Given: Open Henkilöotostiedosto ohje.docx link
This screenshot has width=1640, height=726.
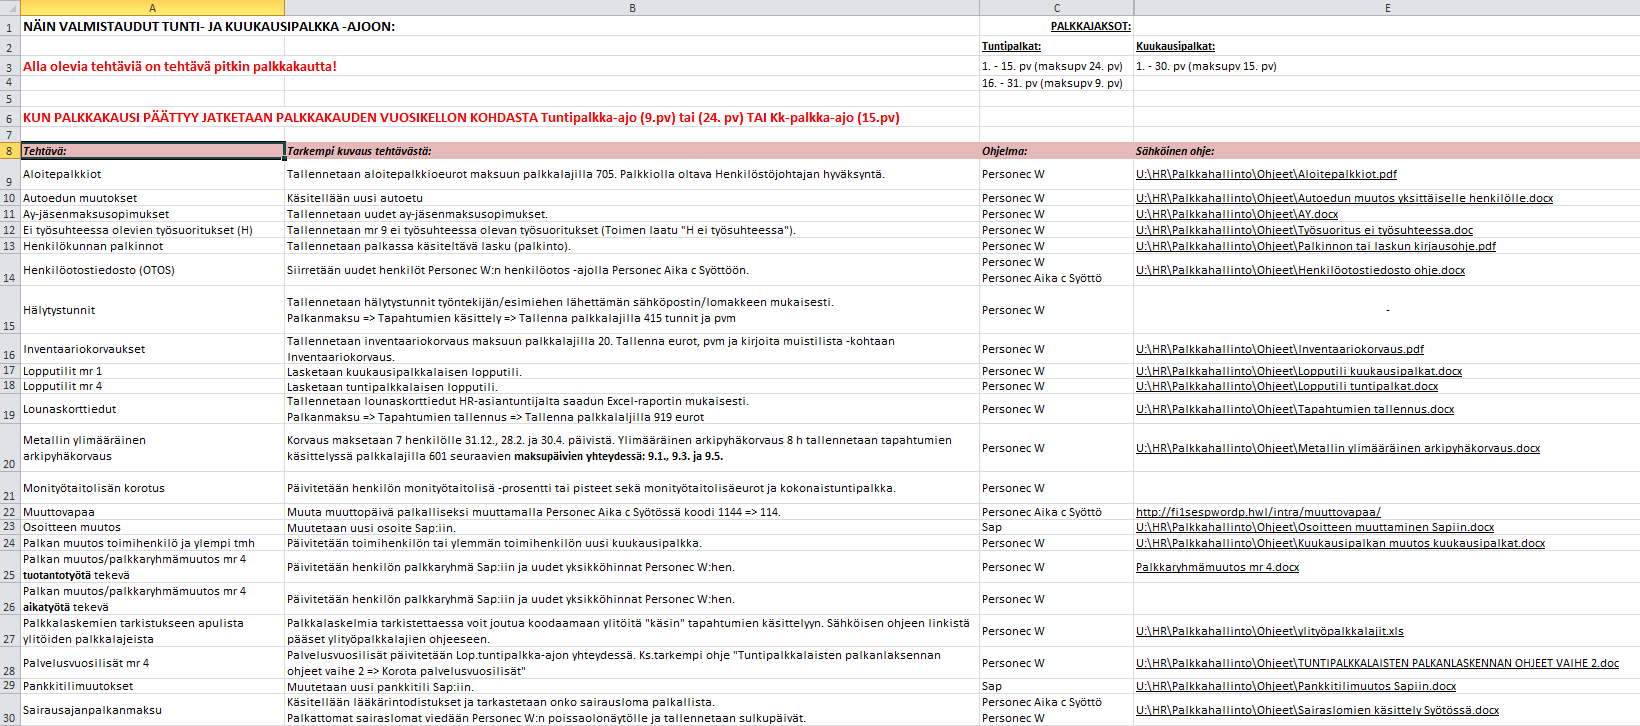Looking at the screenshot, I should pos(1300,270).
